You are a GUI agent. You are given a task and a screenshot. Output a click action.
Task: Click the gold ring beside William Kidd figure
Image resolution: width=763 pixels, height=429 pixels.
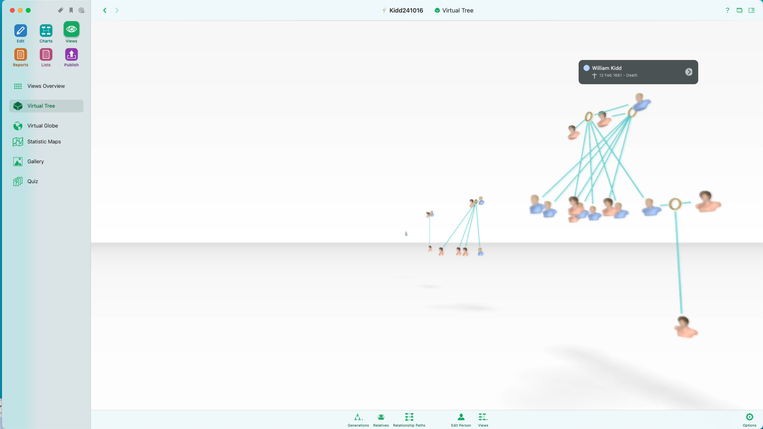(x=632, y=113)
